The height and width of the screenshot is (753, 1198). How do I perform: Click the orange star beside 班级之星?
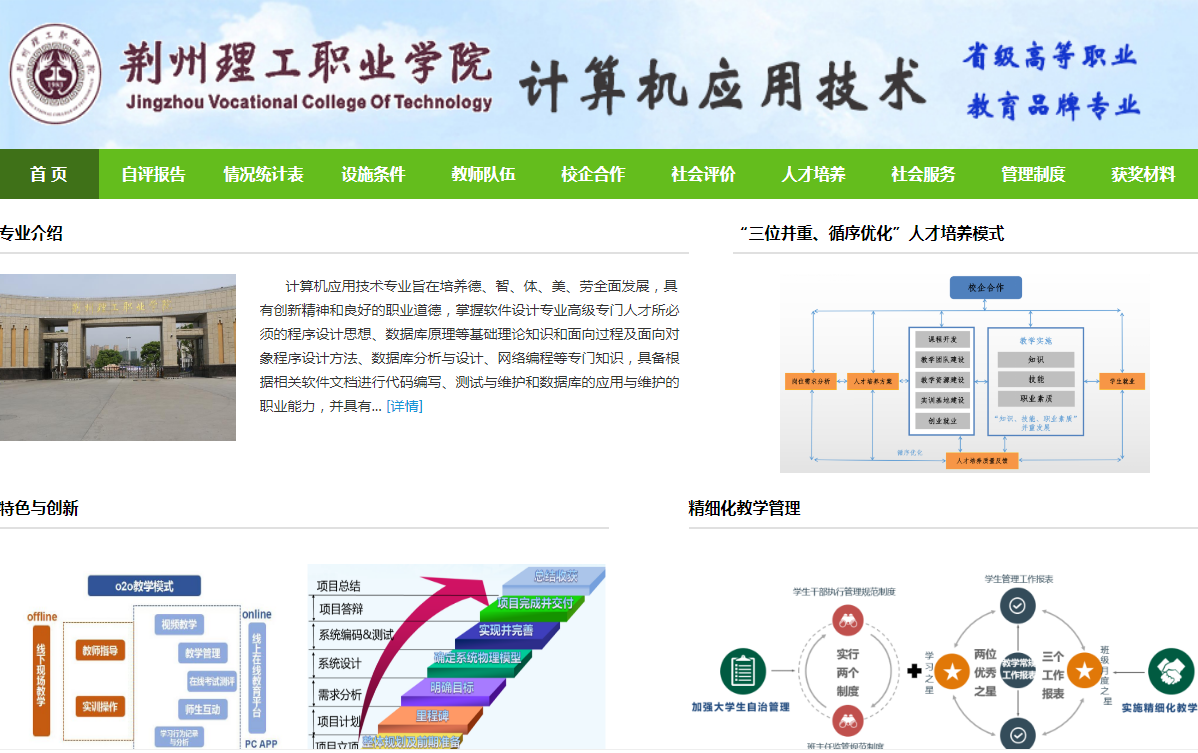point(1083,670)
